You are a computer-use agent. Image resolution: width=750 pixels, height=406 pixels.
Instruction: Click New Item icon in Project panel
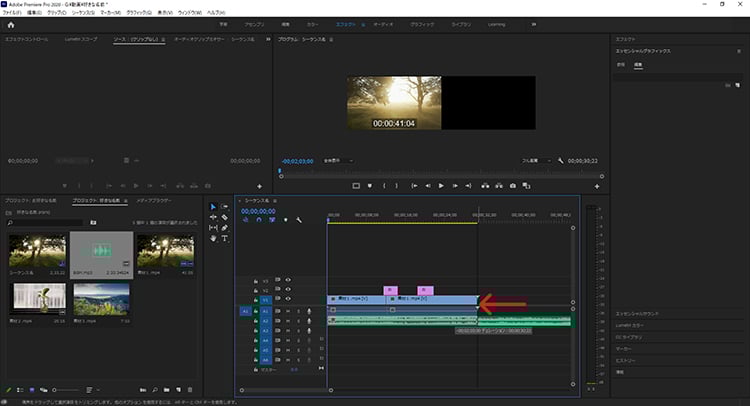(x=178, y=390)
